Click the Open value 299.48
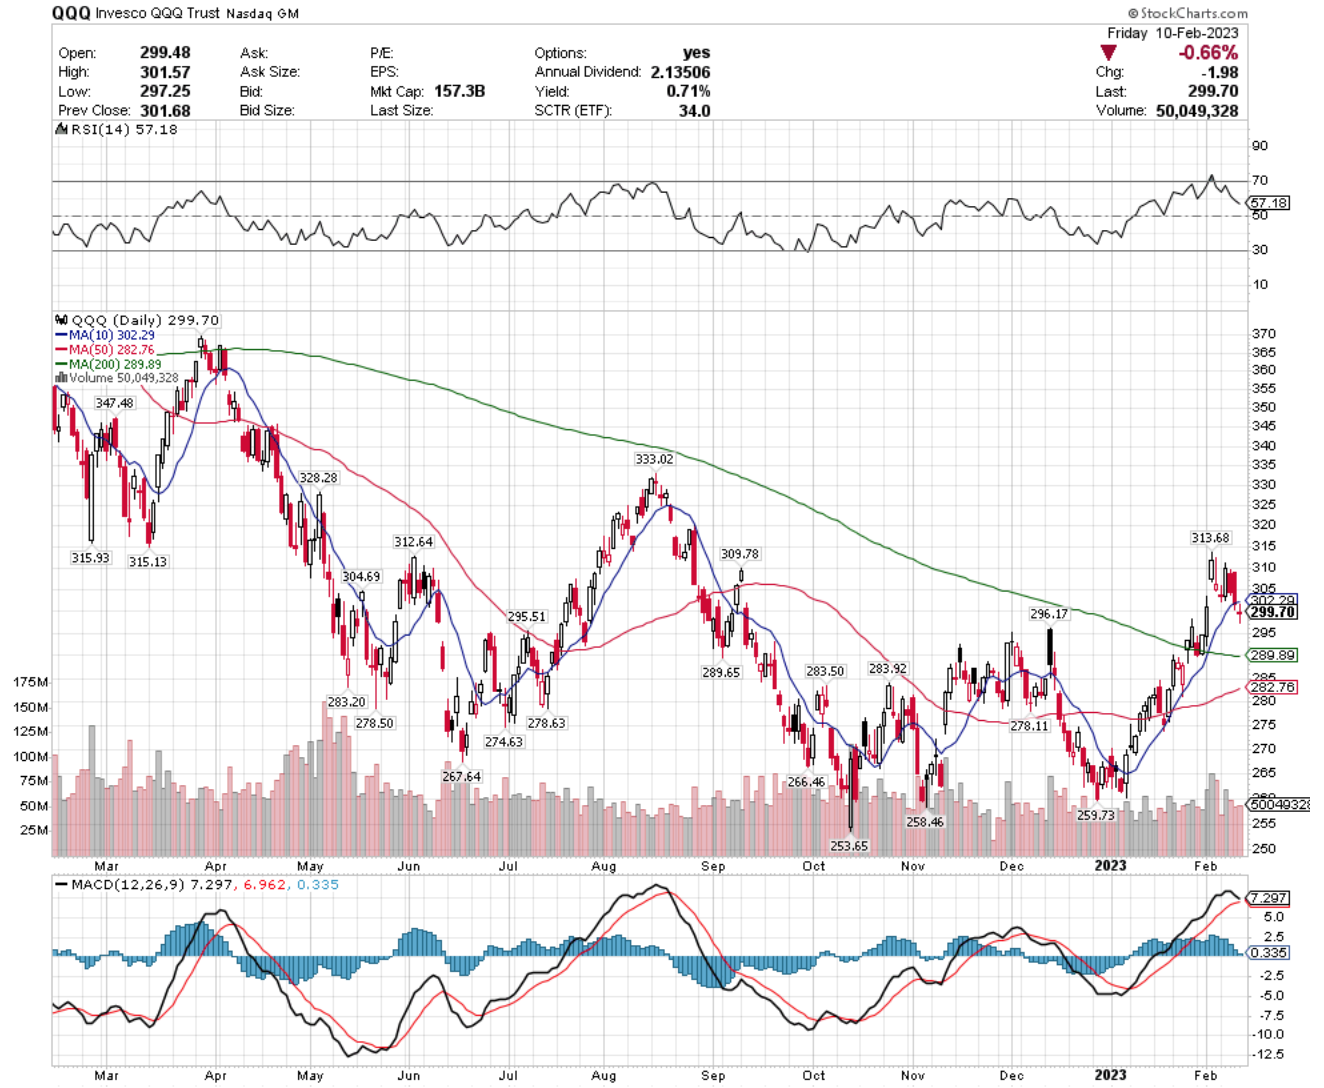1324x1088 pixels. (165, 53)
